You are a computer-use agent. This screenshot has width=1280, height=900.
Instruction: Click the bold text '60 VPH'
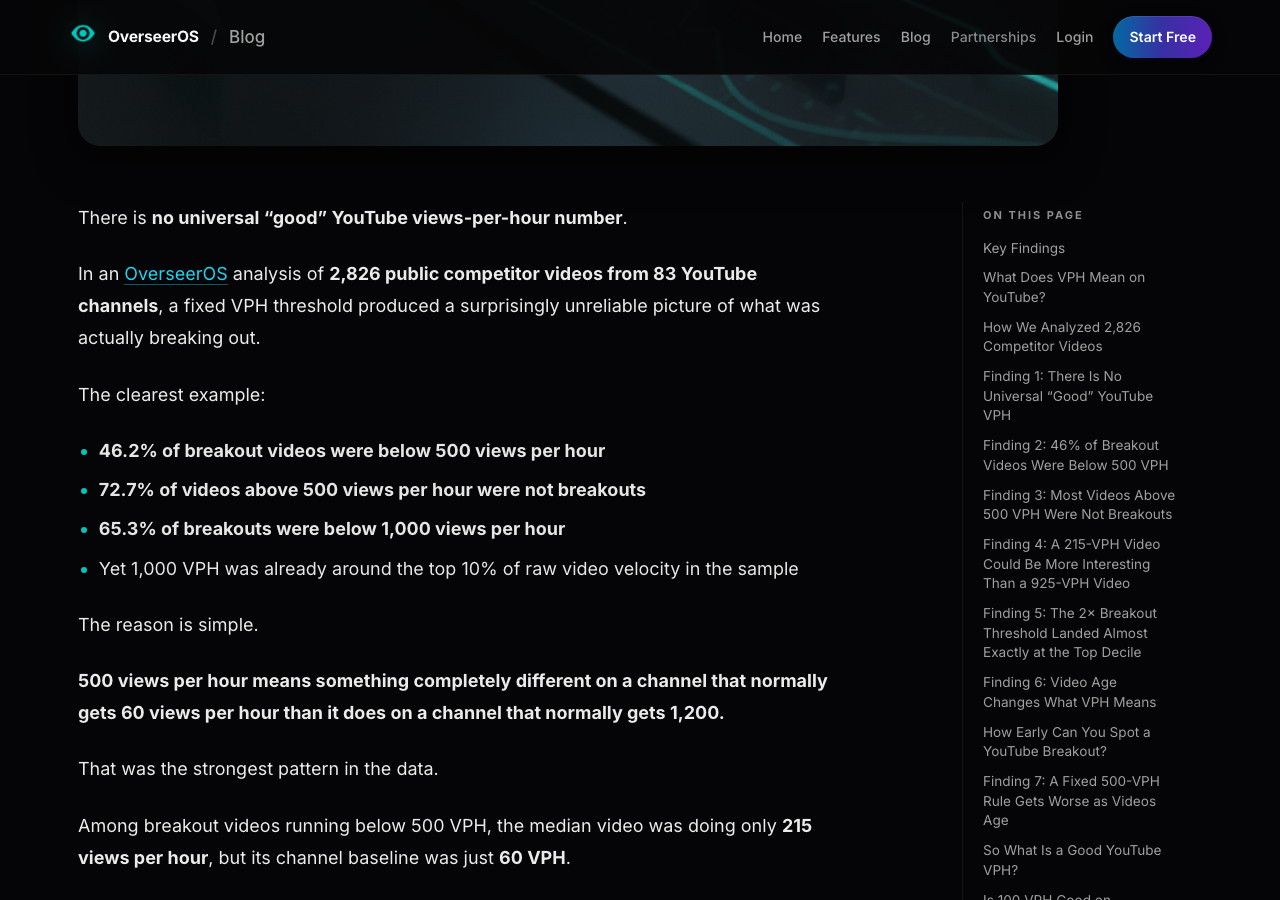[x=532, y=858]
